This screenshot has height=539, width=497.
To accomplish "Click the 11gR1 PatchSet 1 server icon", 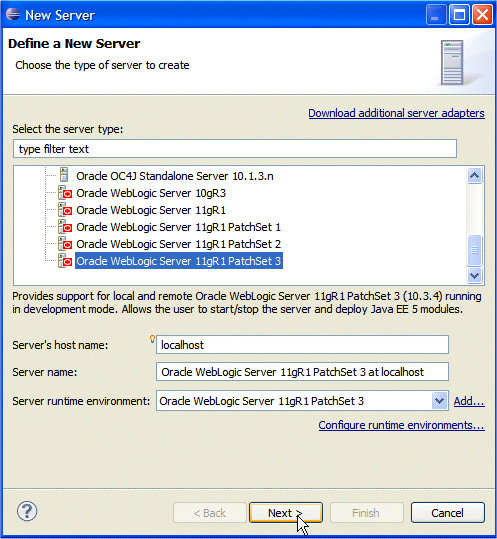I will coord(65,227).
